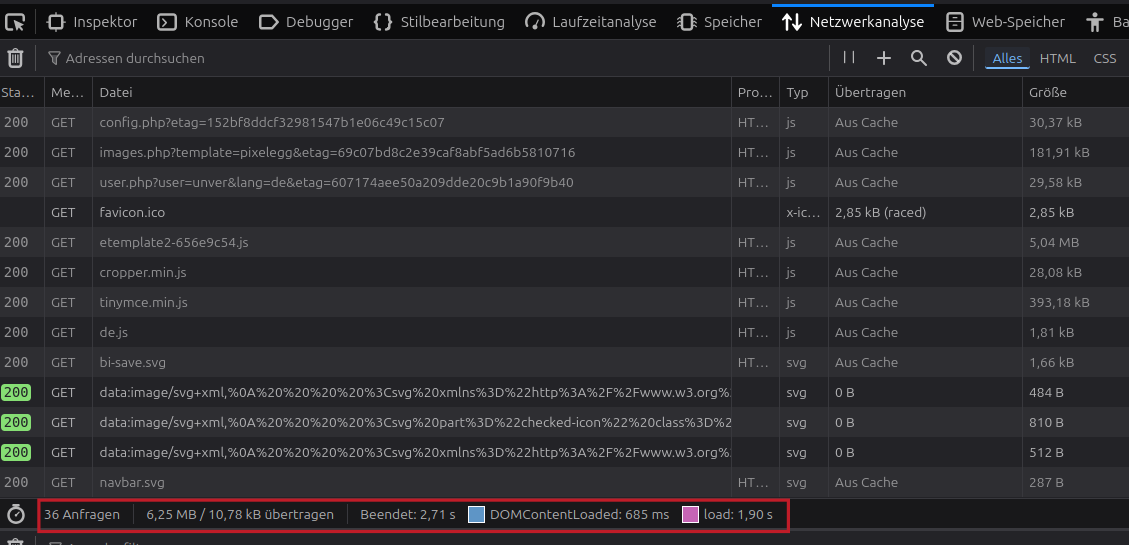
Task: Switch to the Inspektor tab
Action: 92,21
